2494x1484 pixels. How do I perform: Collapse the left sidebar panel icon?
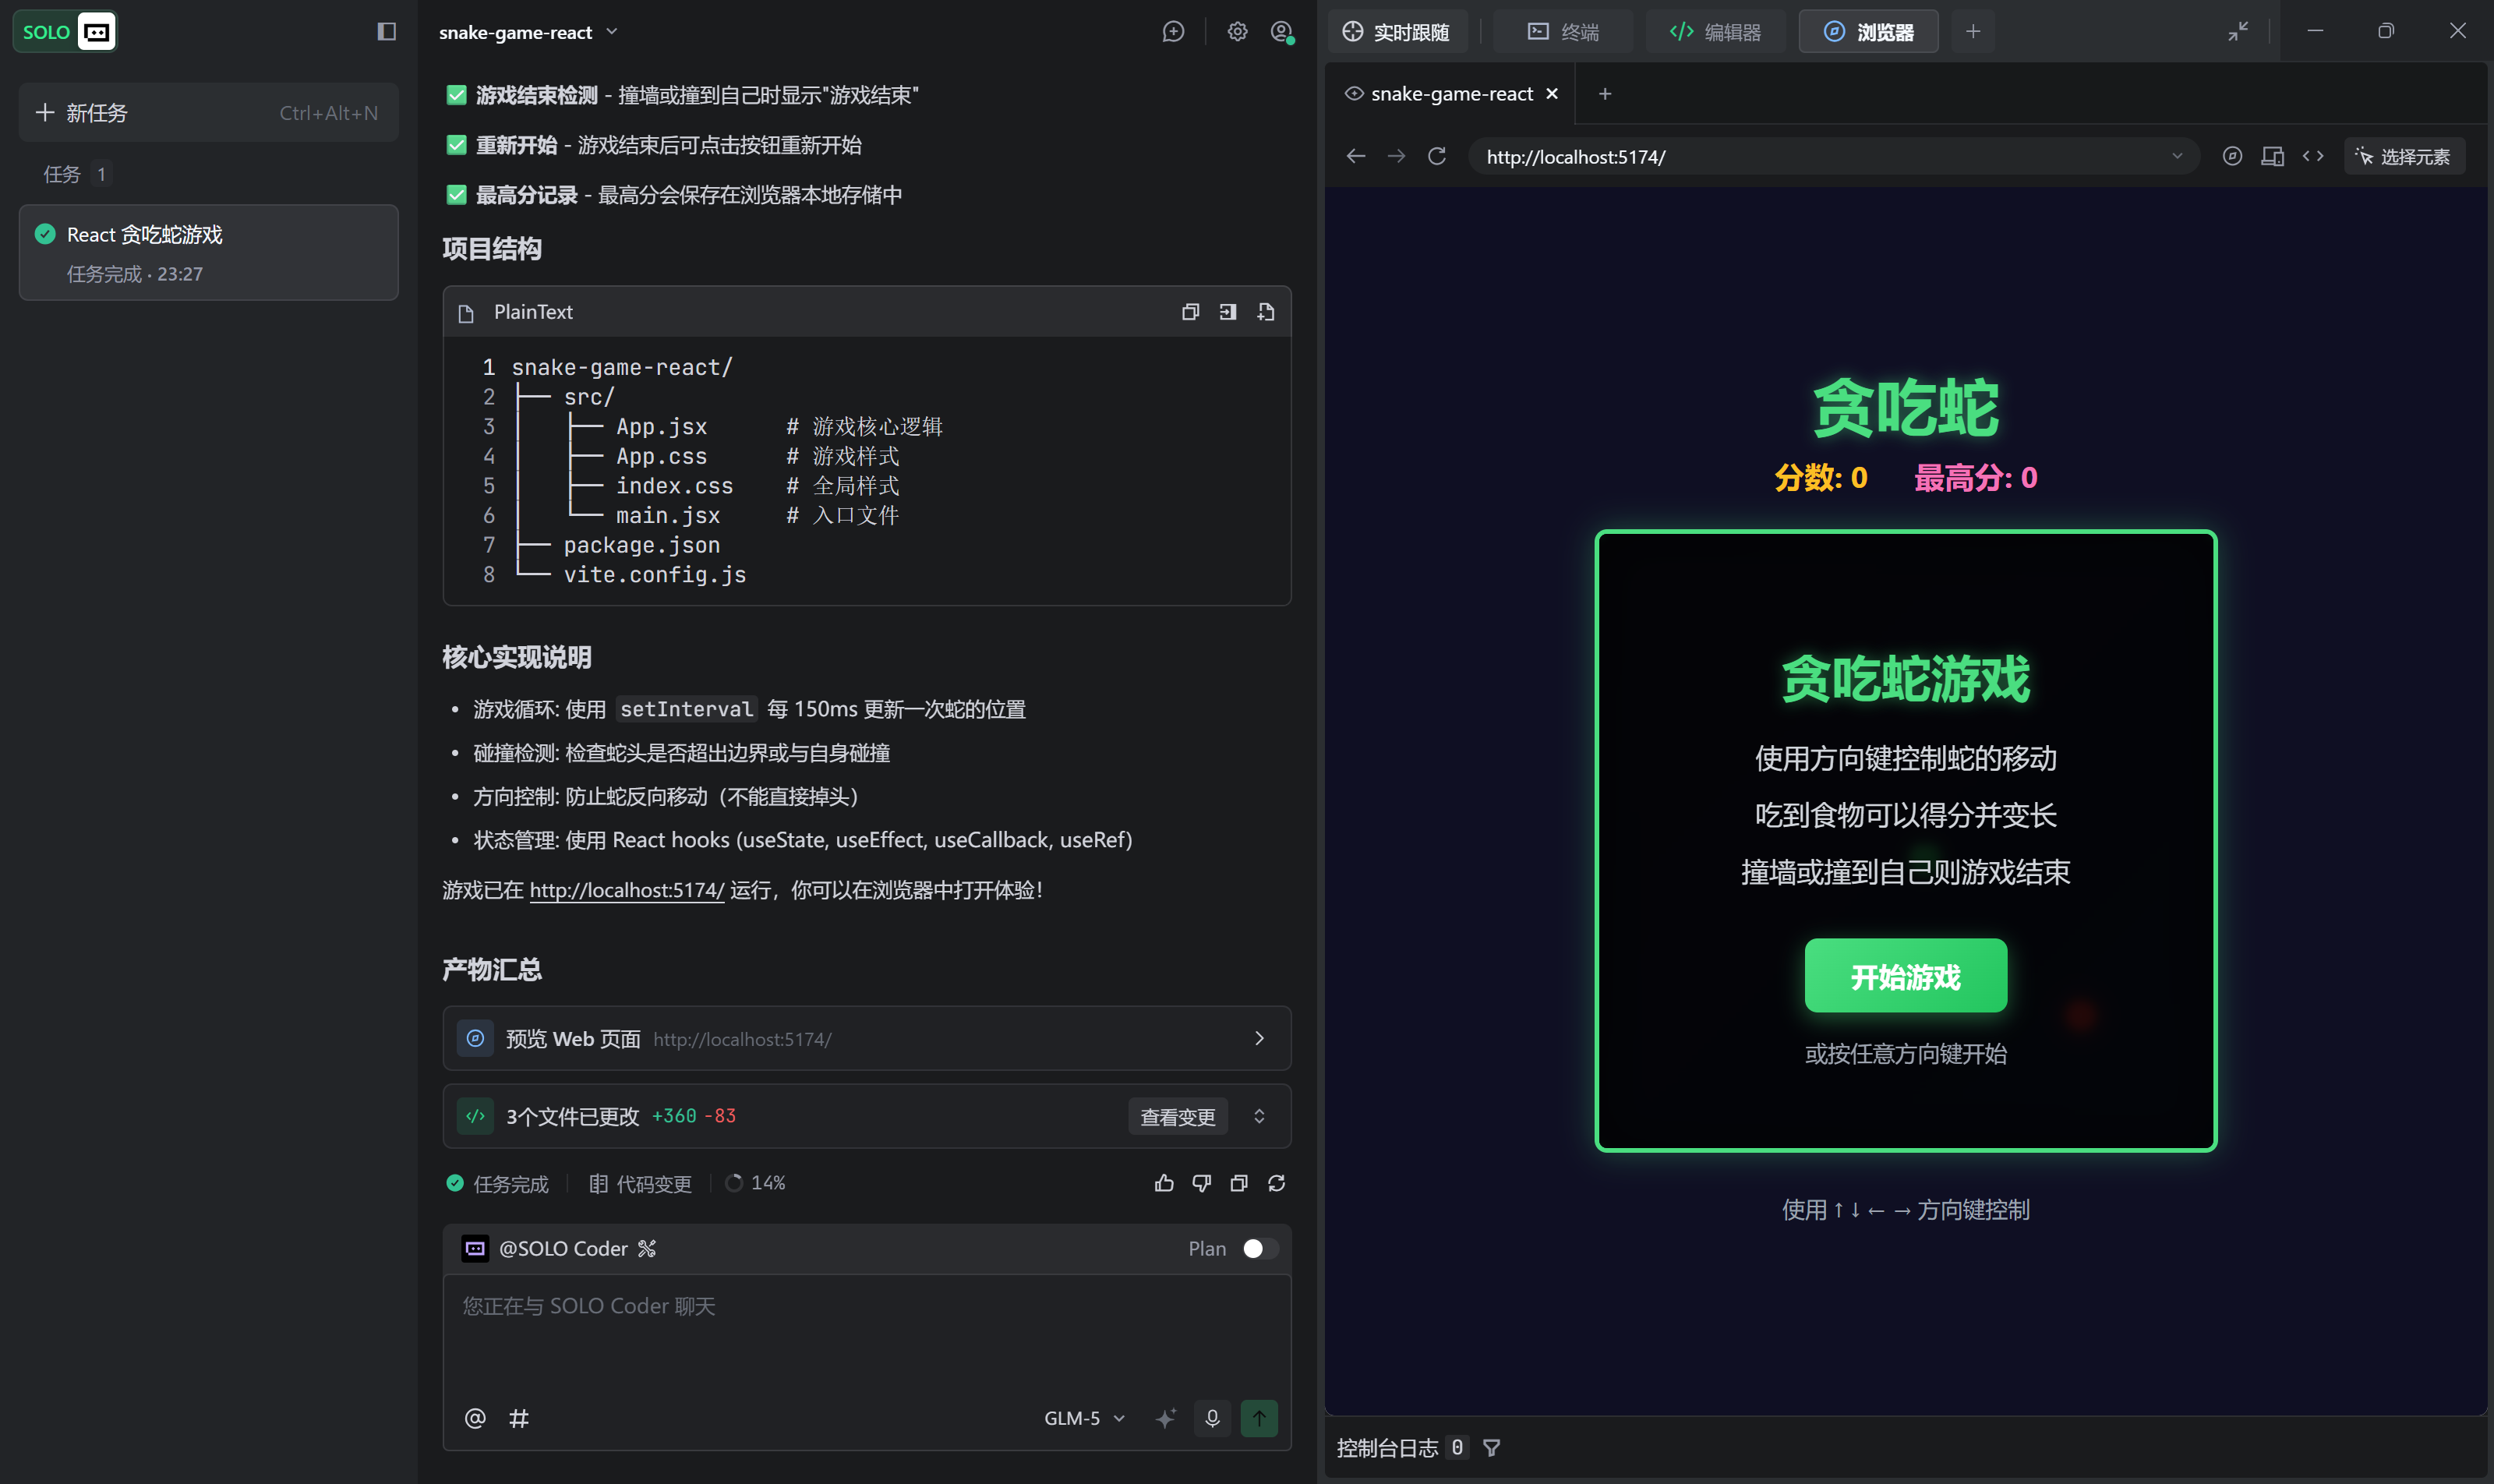[386, 32]
